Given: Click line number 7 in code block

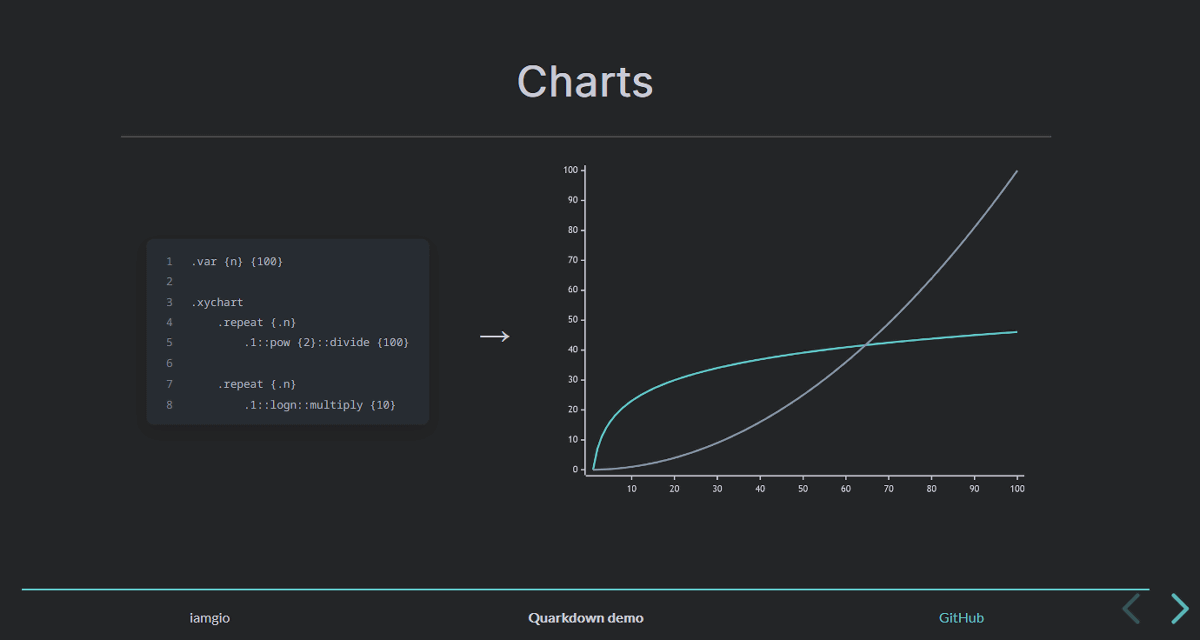Looking at the screenshot, I should click(x=170, y=384).
